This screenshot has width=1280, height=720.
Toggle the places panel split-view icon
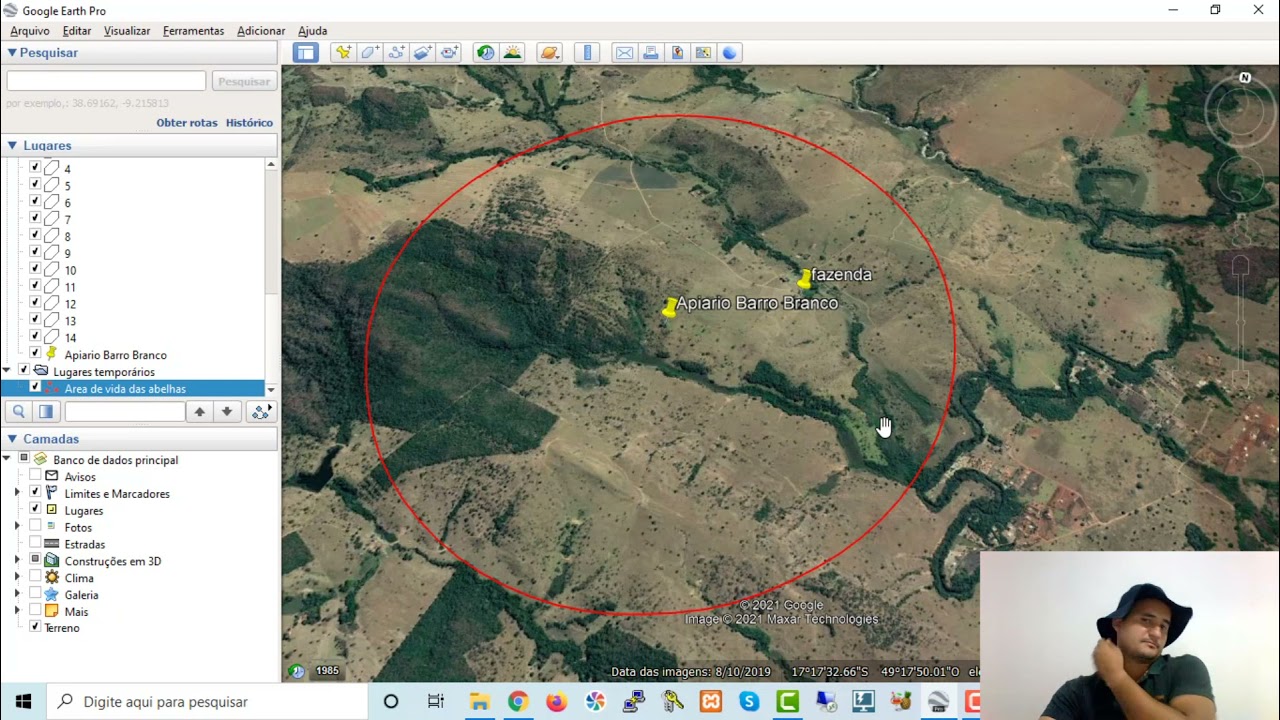click(46, 411)
